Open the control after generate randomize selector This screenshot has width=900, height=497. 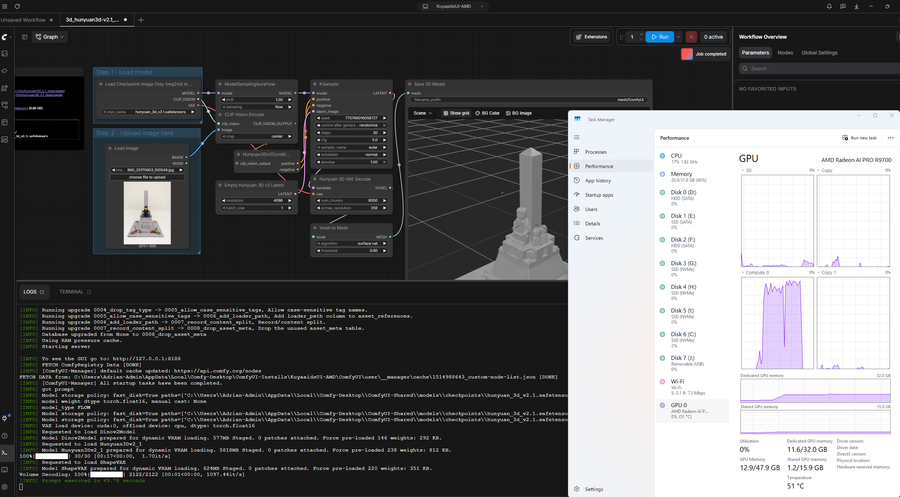pos(351,125)
